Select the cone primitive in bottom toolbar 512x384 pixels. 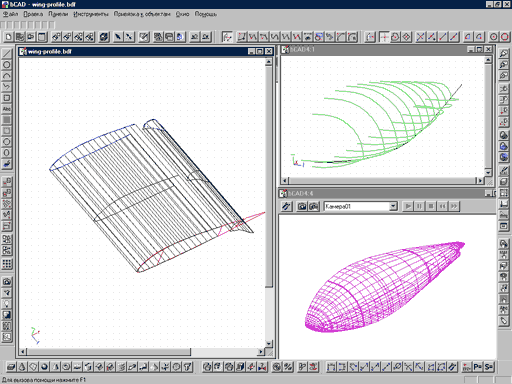(22, 367)
